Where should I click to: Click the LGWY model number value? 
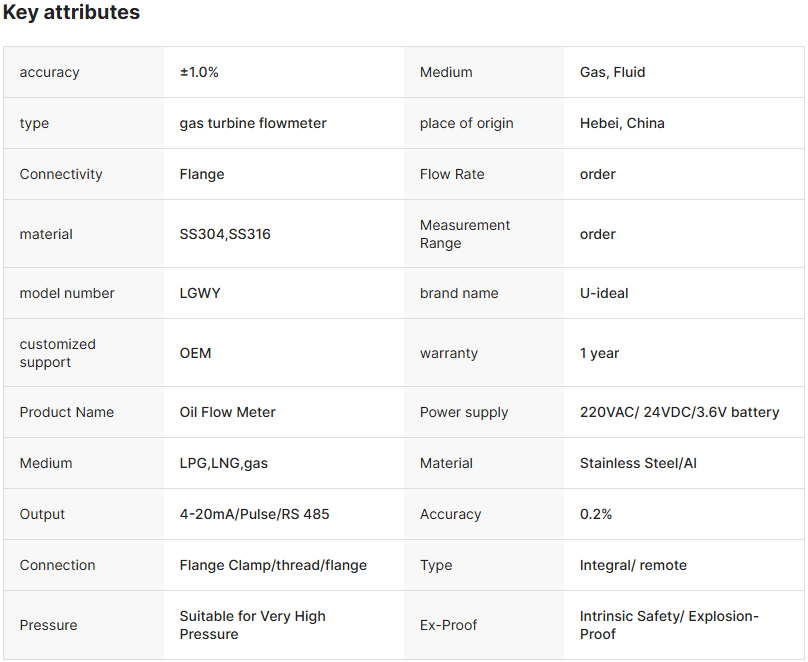tap(200, 293)
